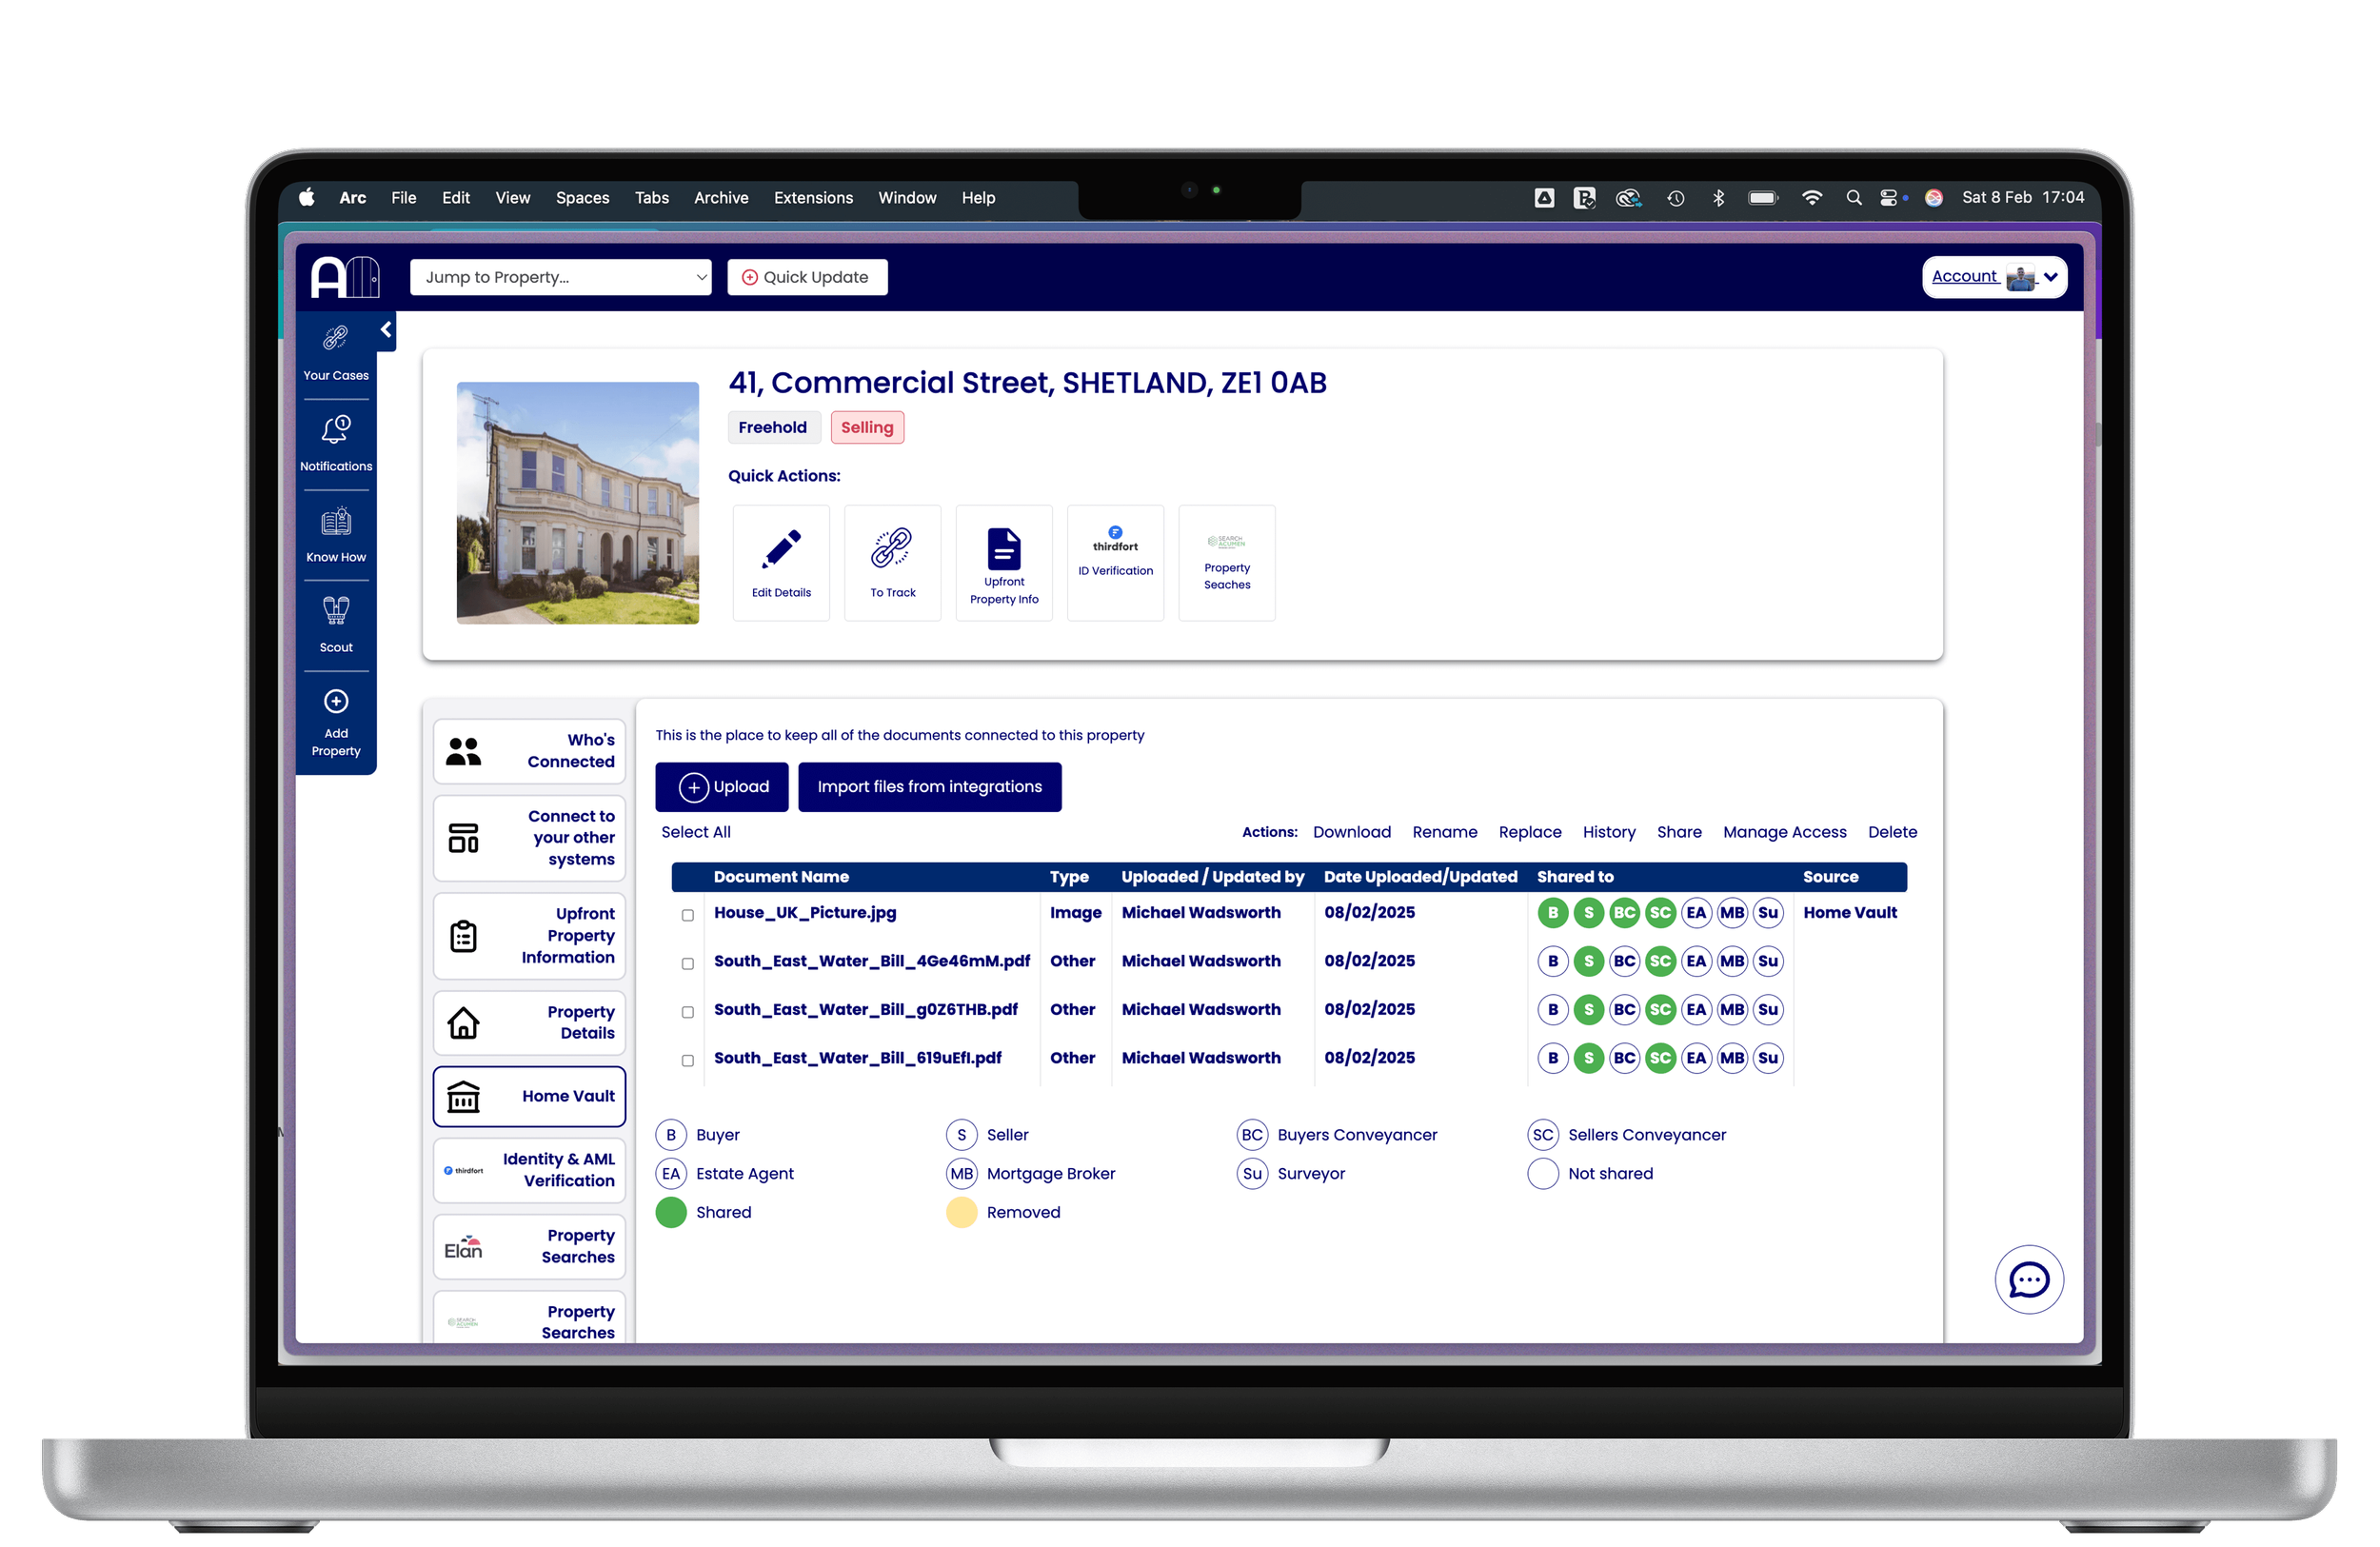
Task: Check the South_East_Water_Bill_619uEfl.pdf row
Action: click(x=688, y=1061)
